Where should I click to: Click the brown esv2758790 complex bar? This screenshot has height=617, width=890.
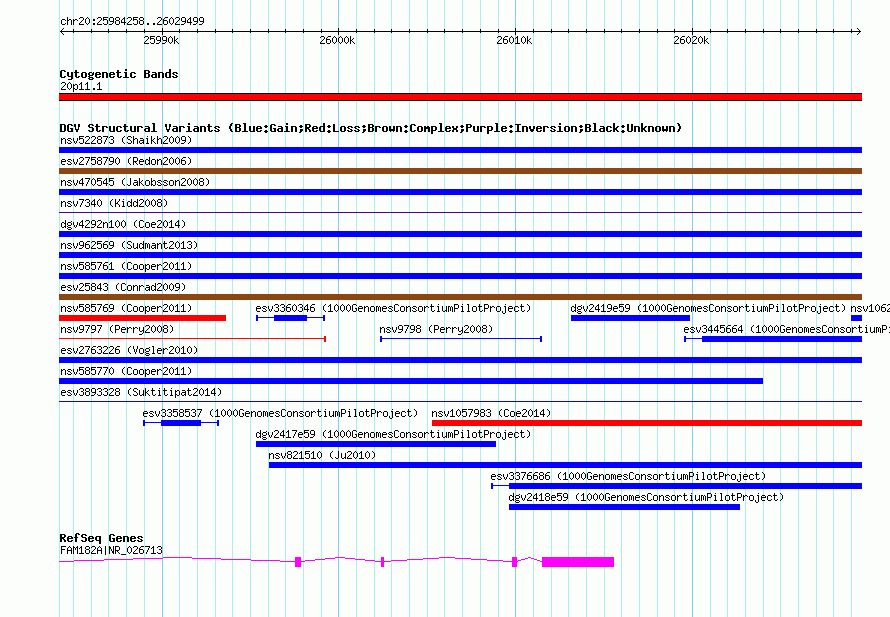(x=460, y=171)
